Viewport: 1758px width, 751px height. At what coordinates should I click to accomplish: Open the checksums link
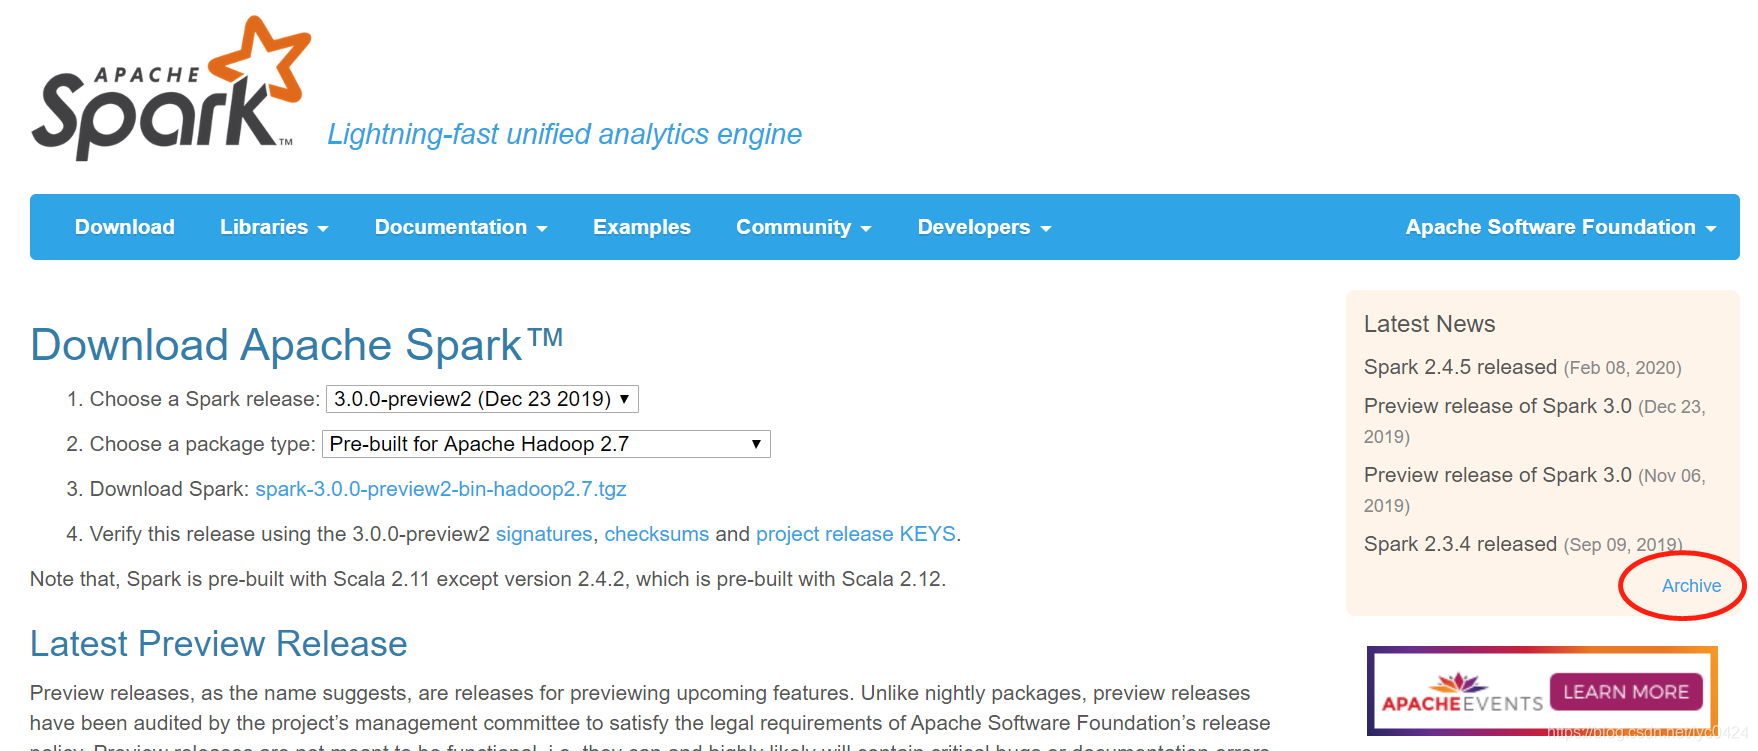pyautogui.click(x=656, y=534)
